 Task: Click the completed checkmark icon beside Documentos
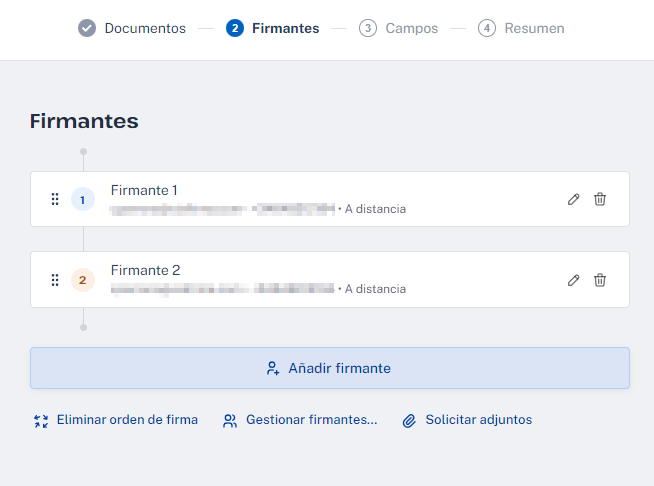[x=87, y=28]
